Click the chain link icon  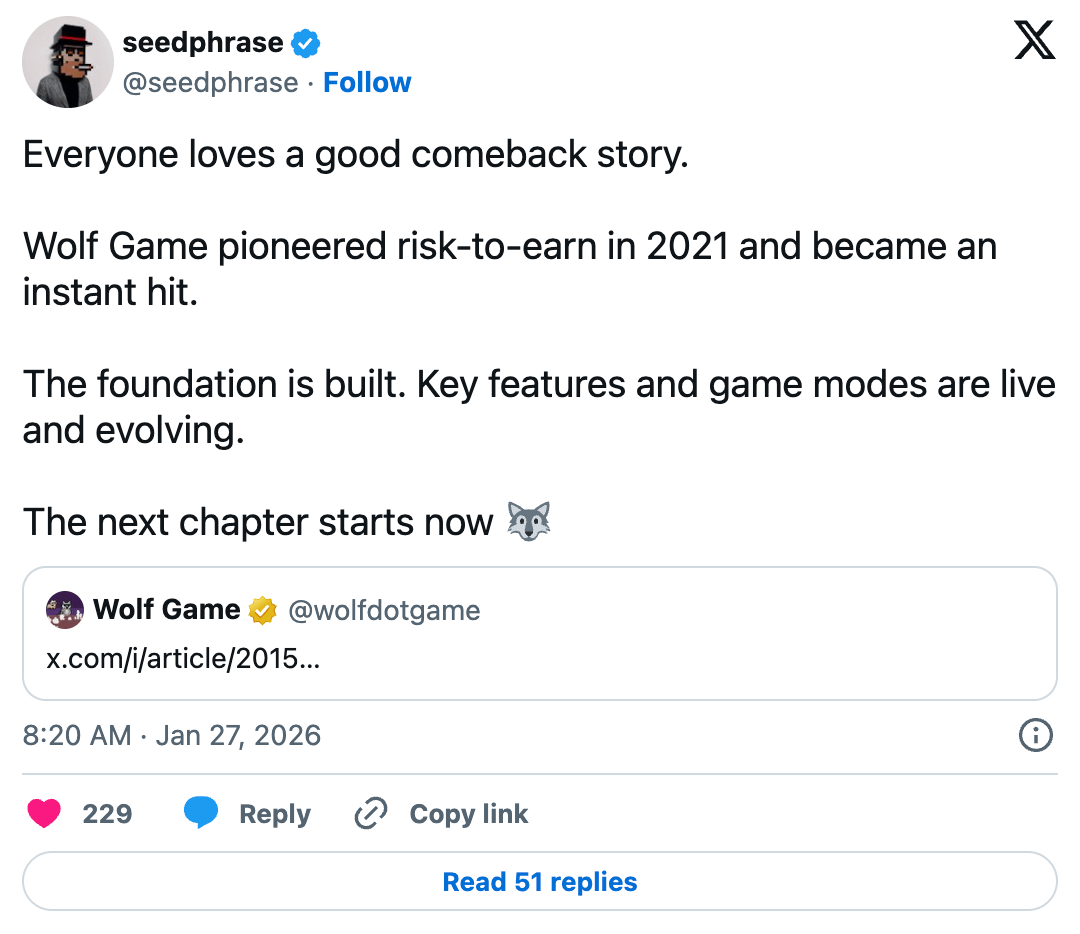(371, 814)
